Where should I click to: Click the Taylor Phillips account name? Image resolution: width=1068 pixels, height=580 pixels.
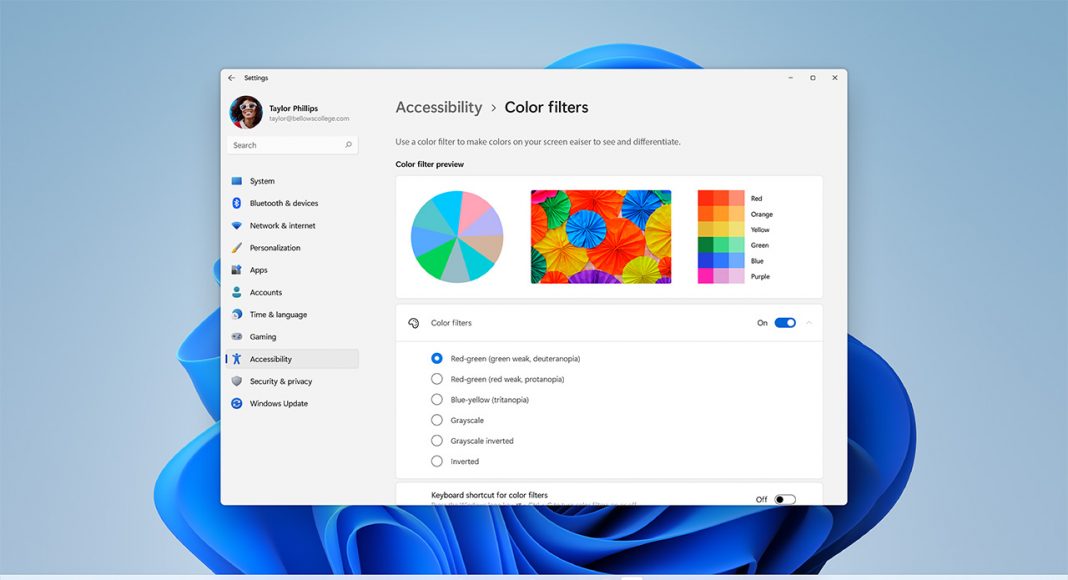(x=293, y=108)
